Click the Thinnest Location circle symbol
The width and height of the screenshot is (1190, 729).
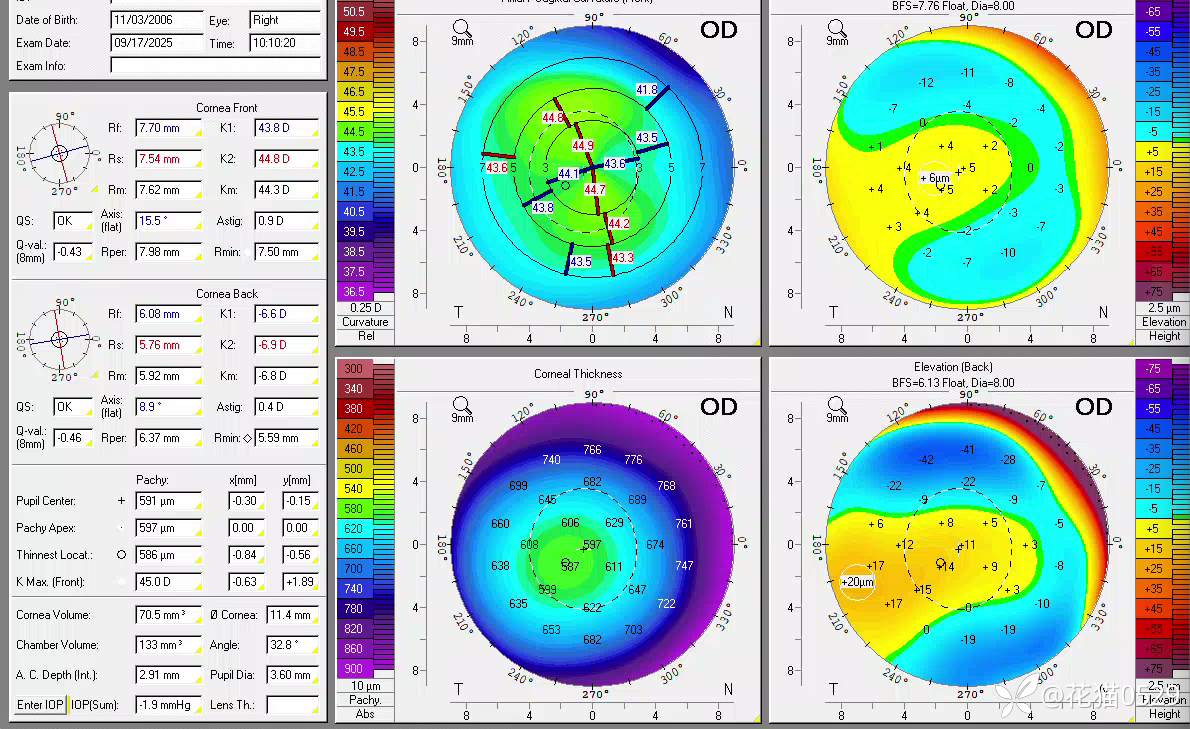coord(121,555)
